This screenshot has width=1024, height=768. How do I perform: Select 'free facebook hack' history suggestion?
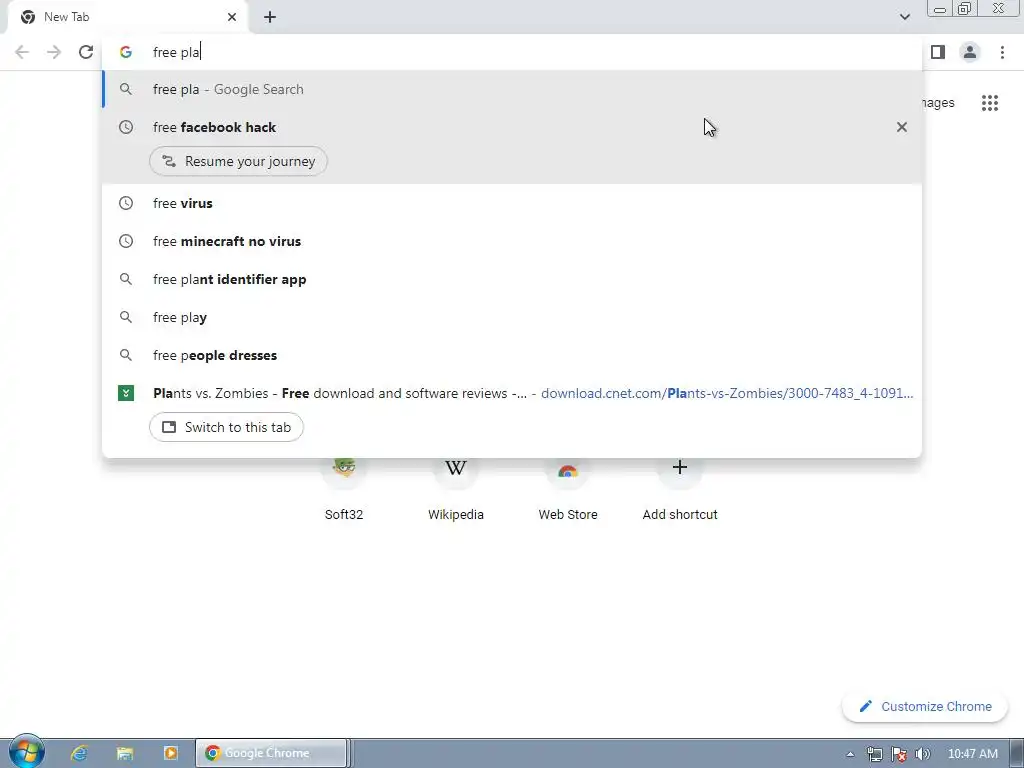click(x=512, y=127)
